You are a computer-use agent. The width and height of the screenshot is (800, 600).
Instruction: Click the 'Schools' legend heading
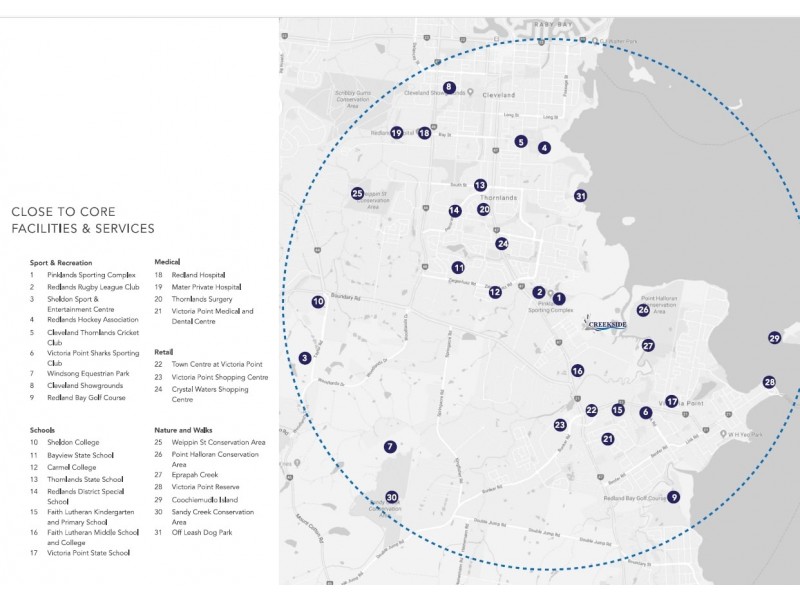tap(42, 430)
